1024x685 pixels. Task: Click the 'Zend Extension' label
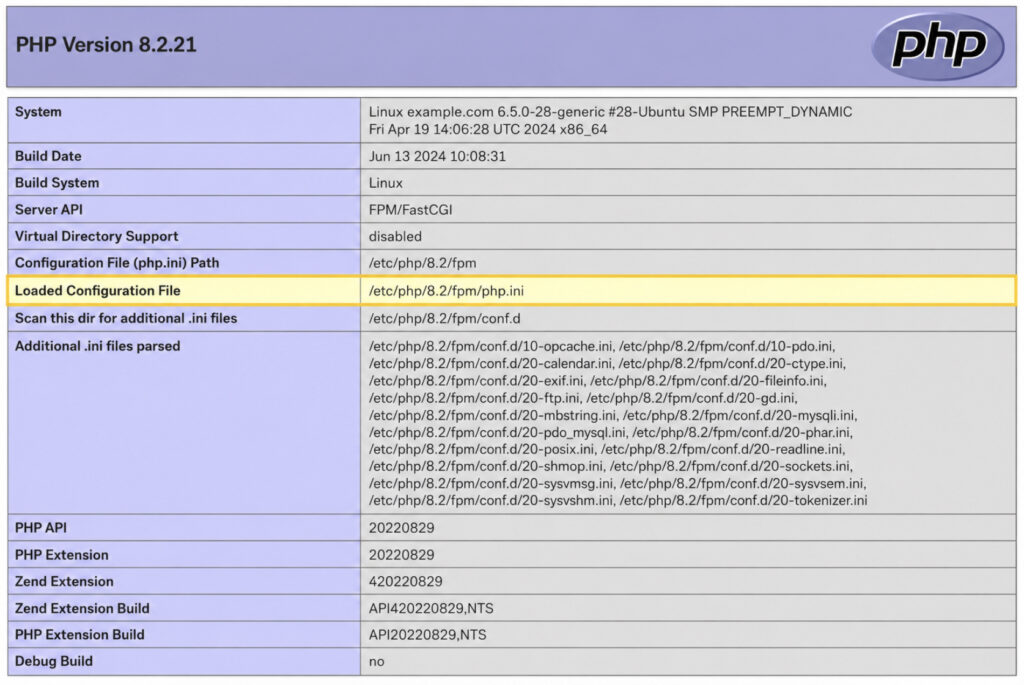[64, 581]
